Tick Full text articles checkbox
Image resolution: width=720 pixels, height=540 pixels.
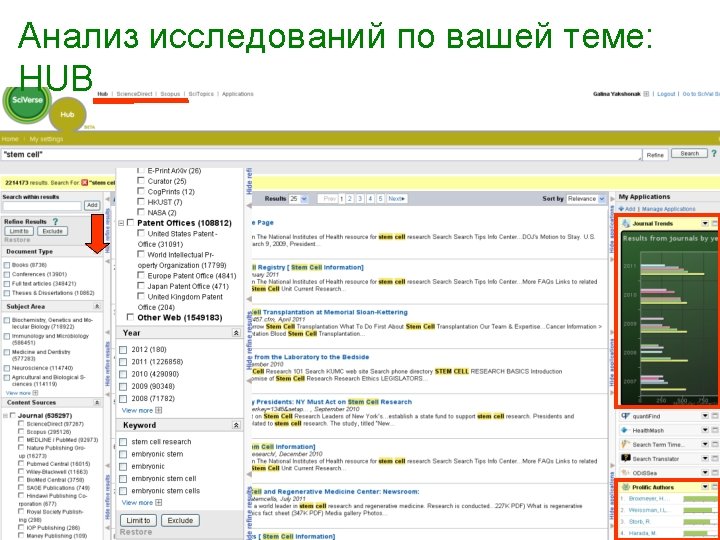tap(7, 284)
